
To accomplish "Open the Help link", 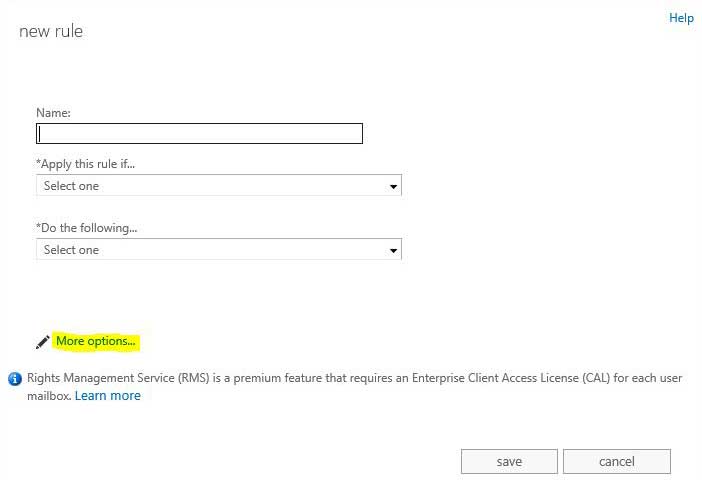I will [681, 18].
